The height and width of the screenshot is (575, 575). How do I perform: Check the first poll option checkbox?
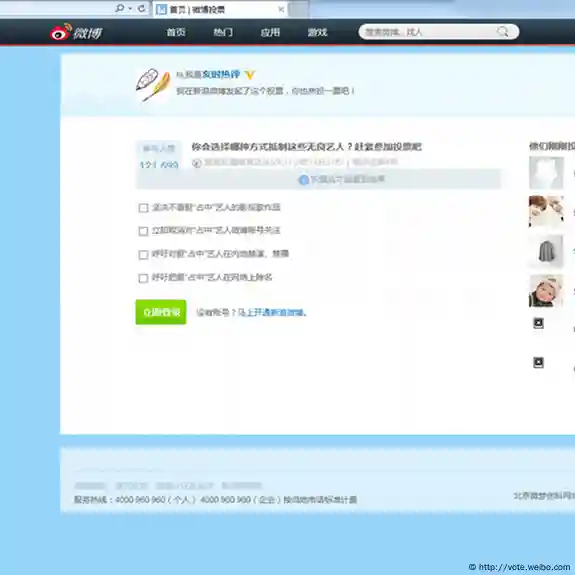point(143,208)
